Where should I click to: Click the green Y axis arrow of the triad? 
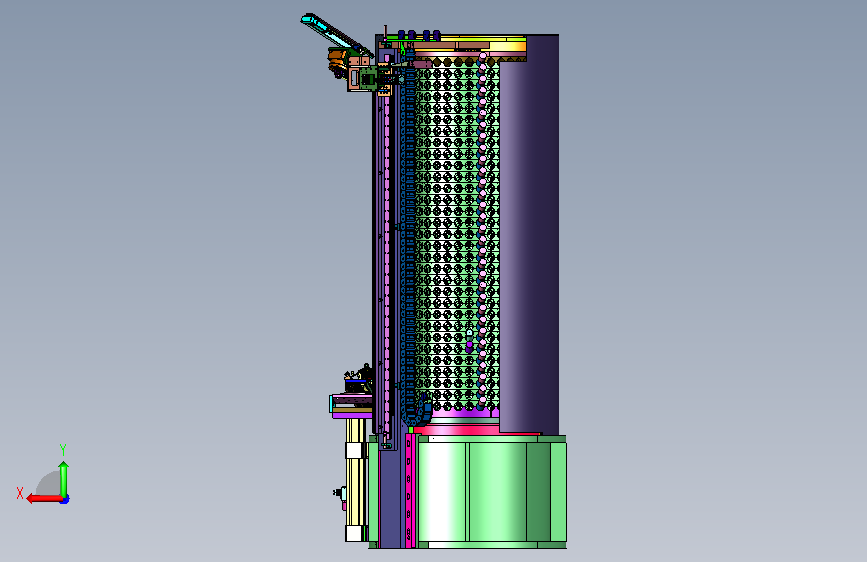[x=64, y=479]
